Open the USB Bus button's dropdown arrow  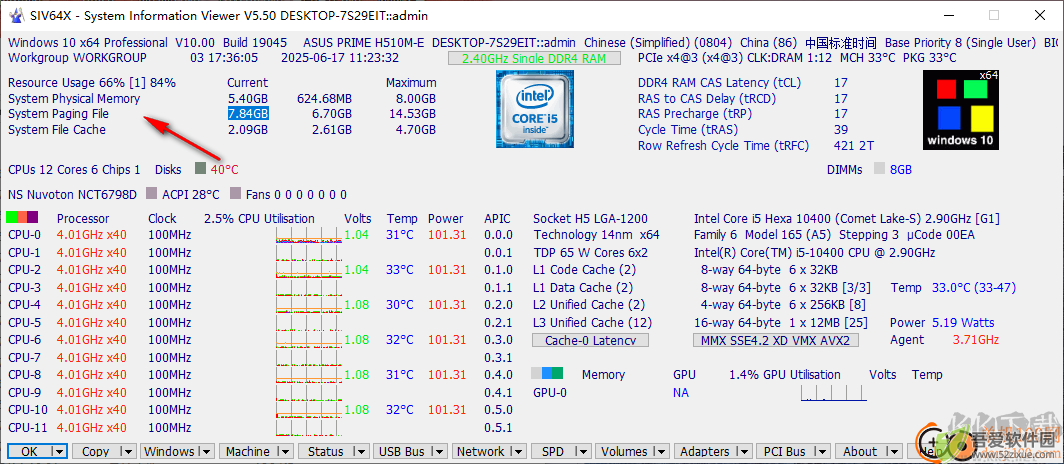tap(439, 452)
